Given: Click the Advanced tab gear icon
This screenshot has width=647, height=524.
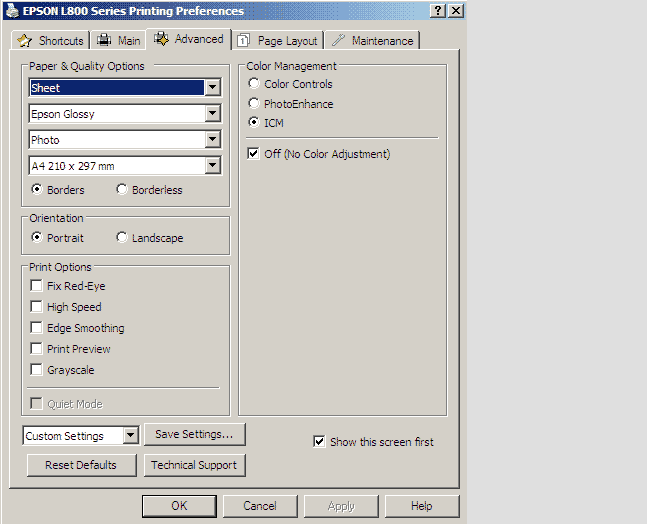Looking at the screenshot, I should click(x=161, y=39).
